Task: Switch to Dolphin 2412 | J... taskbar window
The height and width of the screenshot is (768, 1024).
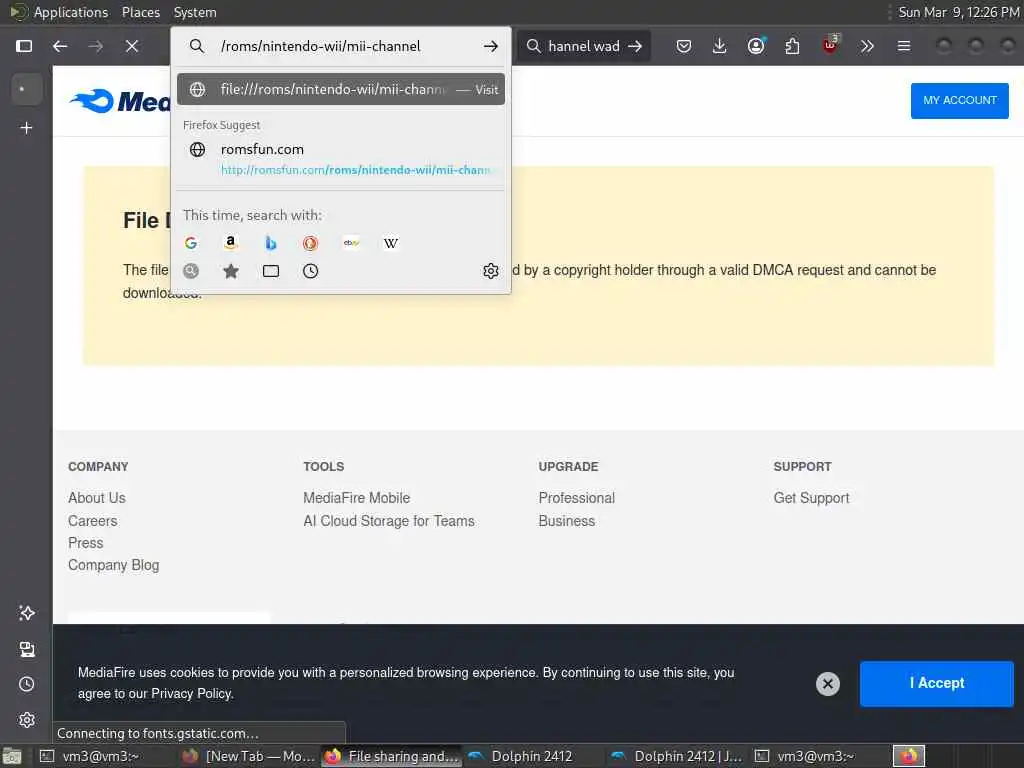Action: click(x=677, y=756)
